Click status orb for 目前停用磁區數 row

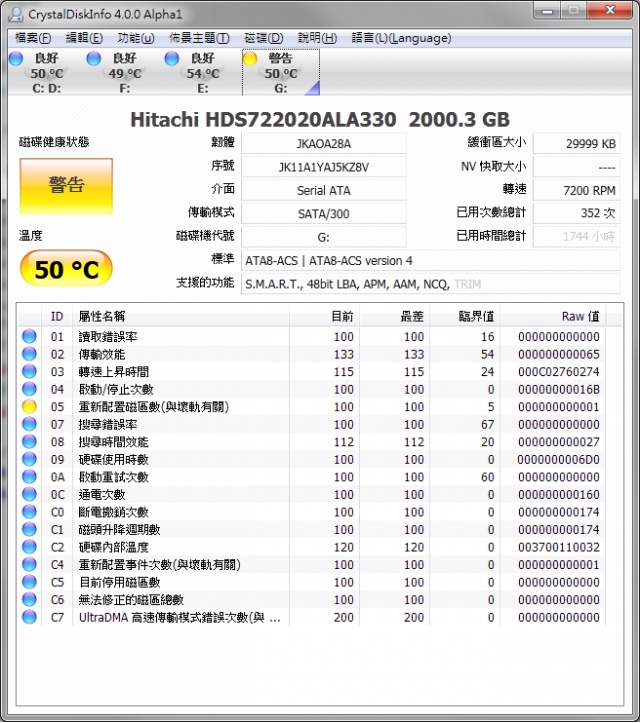click(29, 581)
